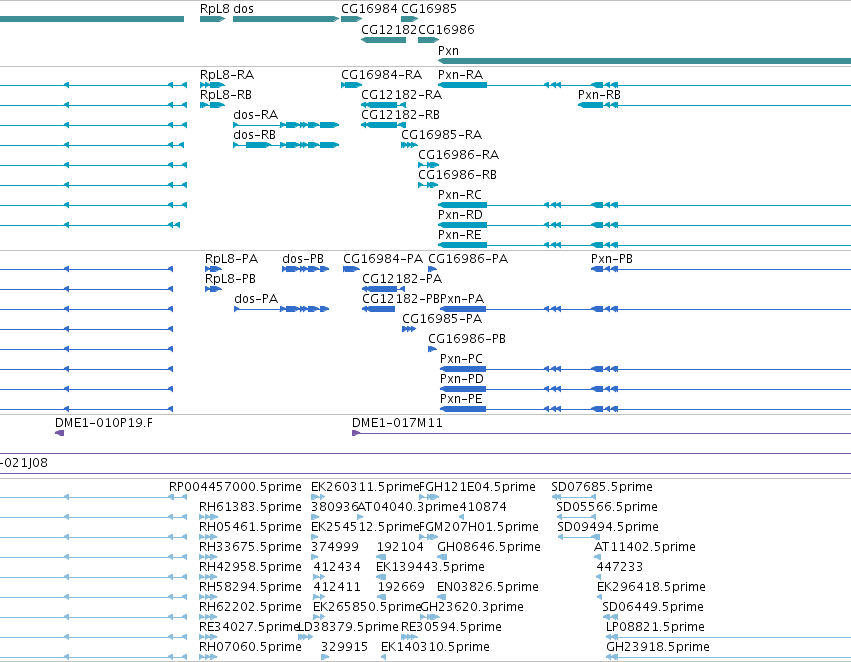Click transcript Pxn-RB label

click(x=599, y=94)
